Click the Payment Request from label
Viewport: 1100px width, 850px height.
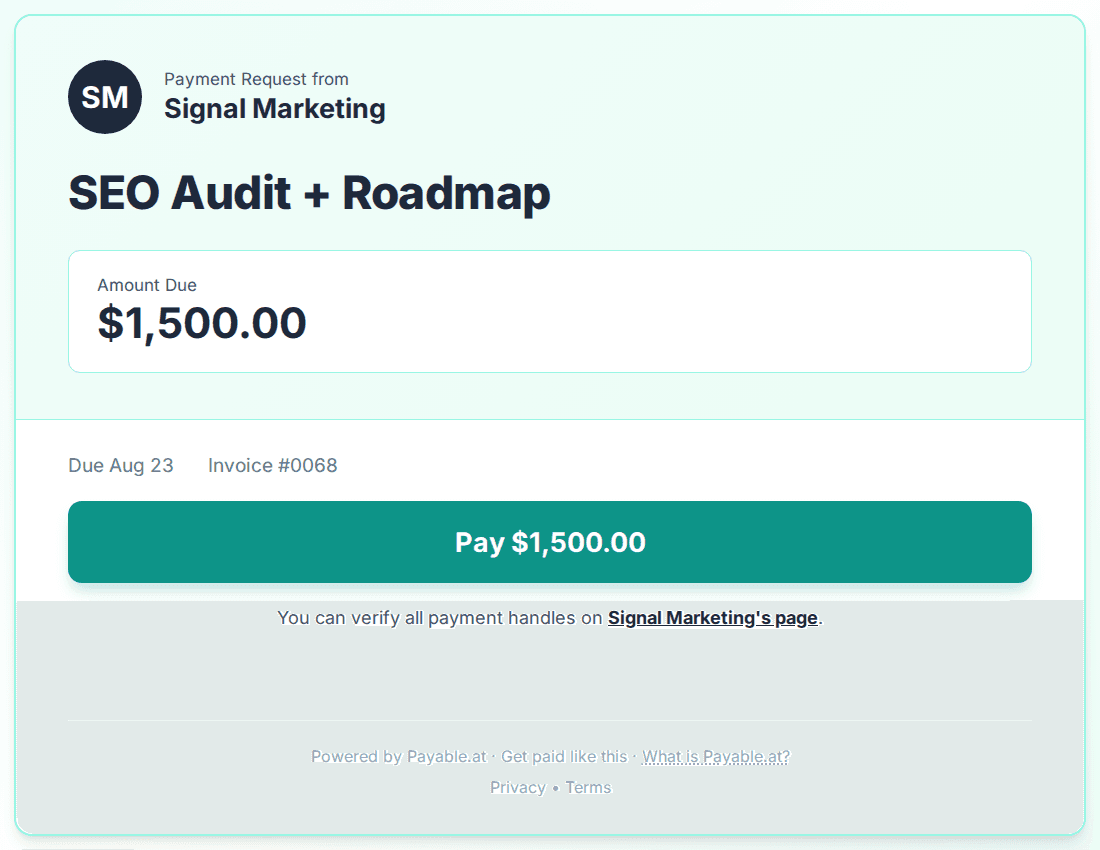click(256, 79)
